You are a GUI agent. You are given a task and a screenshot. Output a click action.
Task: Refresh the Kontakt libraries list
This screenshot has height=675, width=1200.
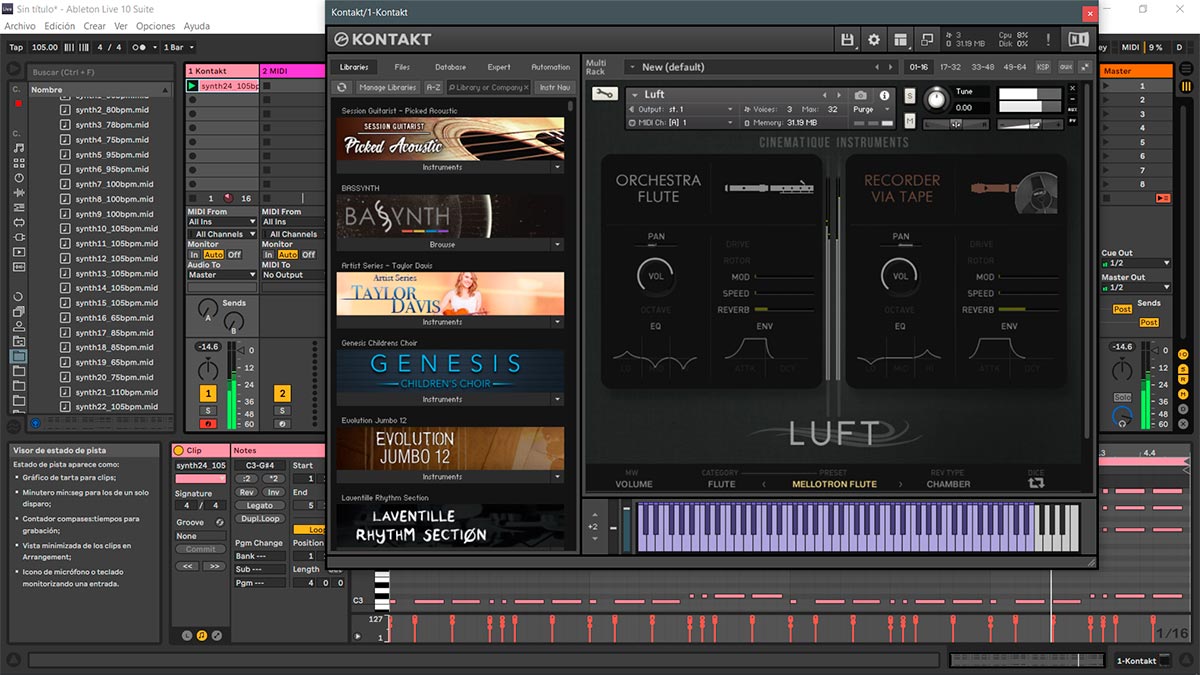click(342, 87)
